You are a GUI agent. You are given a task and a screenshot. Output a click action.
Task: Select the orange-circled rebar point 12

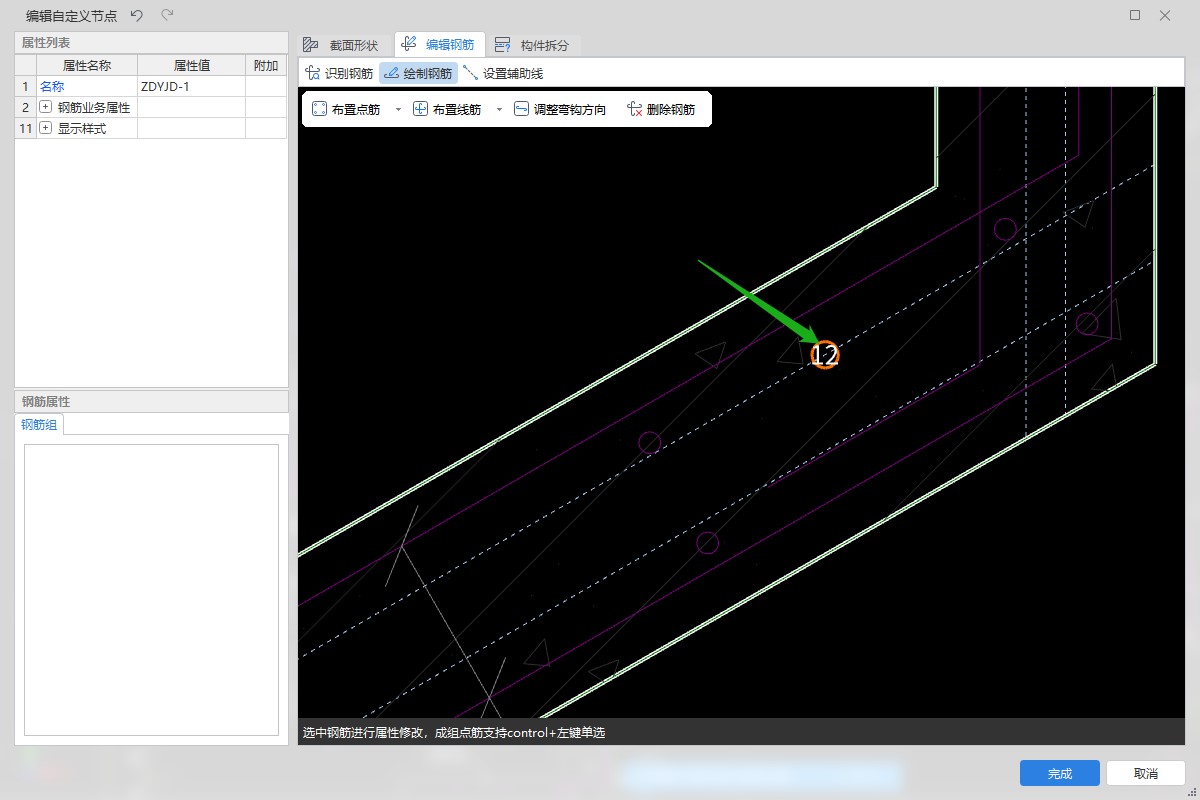(824, 355)
